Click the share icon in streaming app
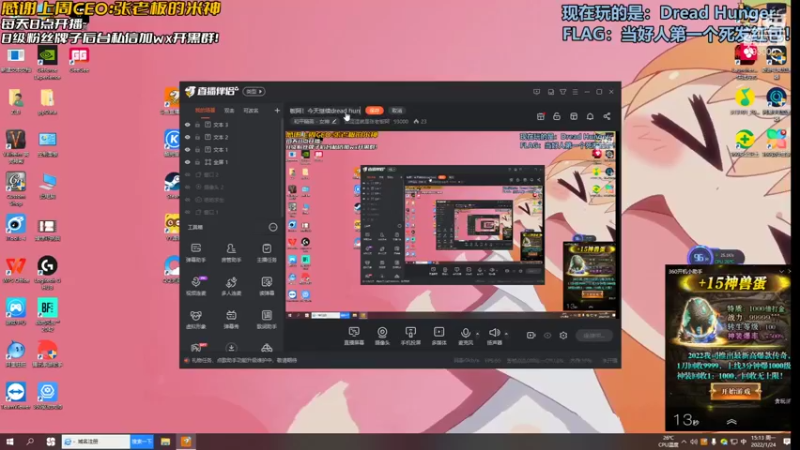 pyautogui.click(x=607, y=116)
